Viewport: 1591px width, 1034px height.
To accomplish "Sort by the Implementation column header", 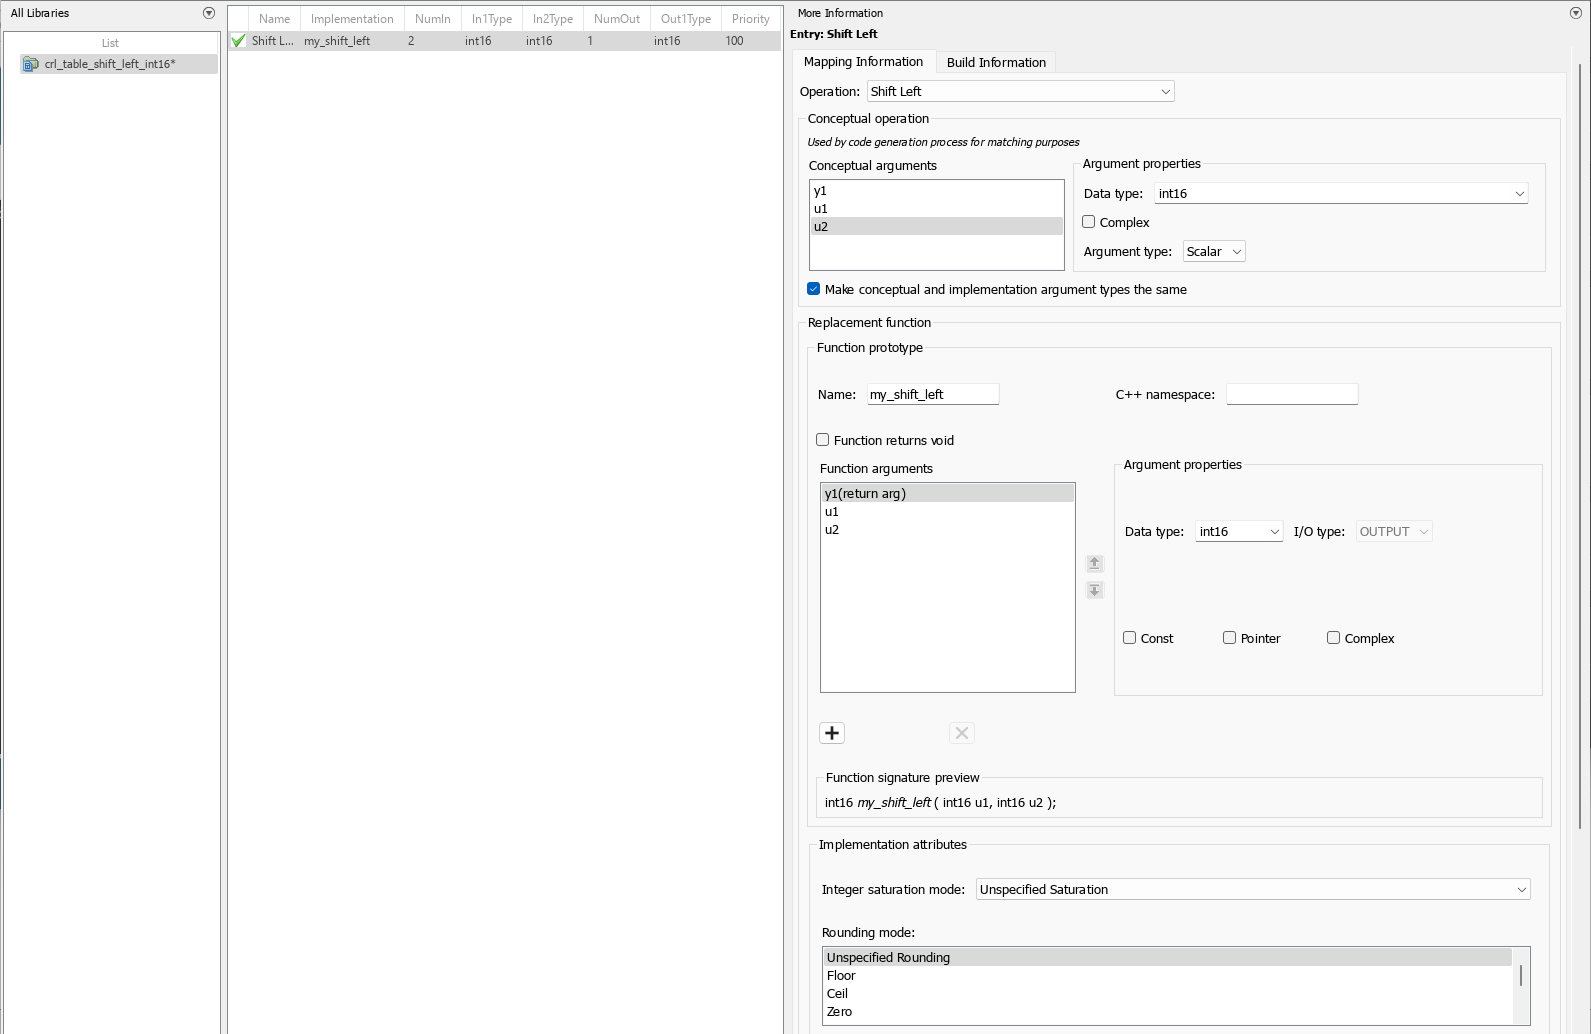I will (x=352, y=19).
